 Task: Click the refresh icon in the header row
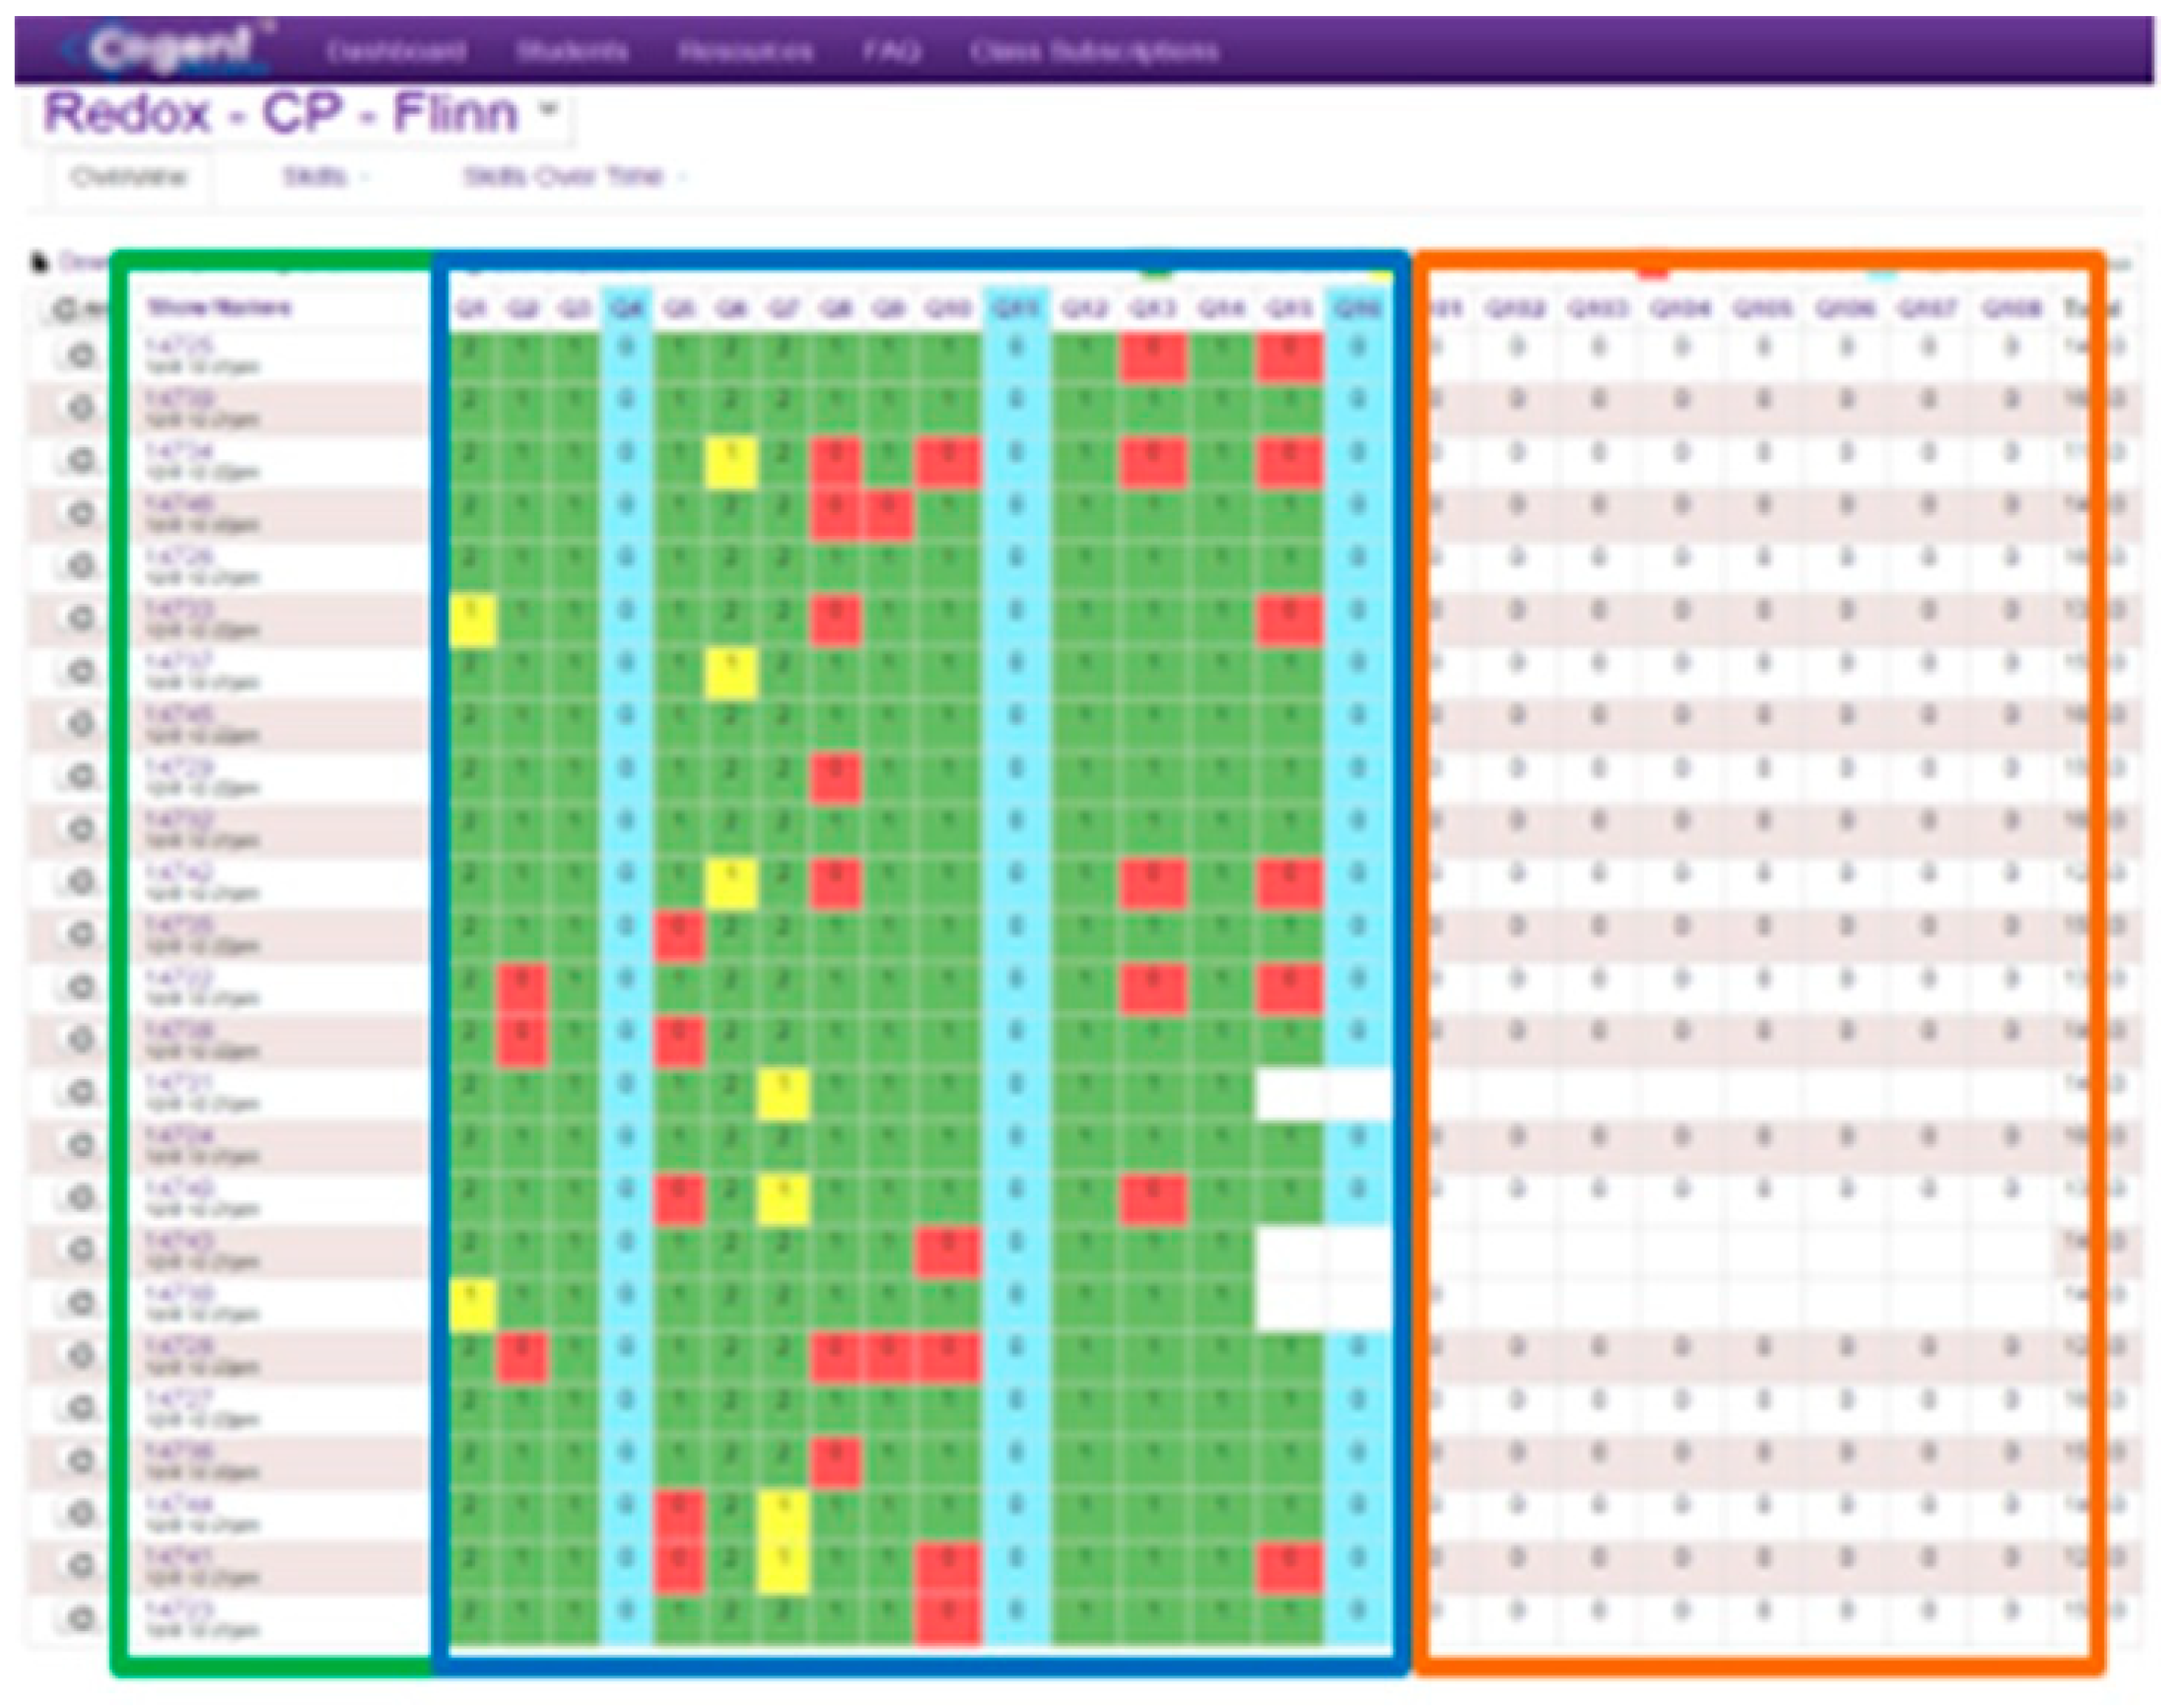pyautogui.click(x=66, y=309)
